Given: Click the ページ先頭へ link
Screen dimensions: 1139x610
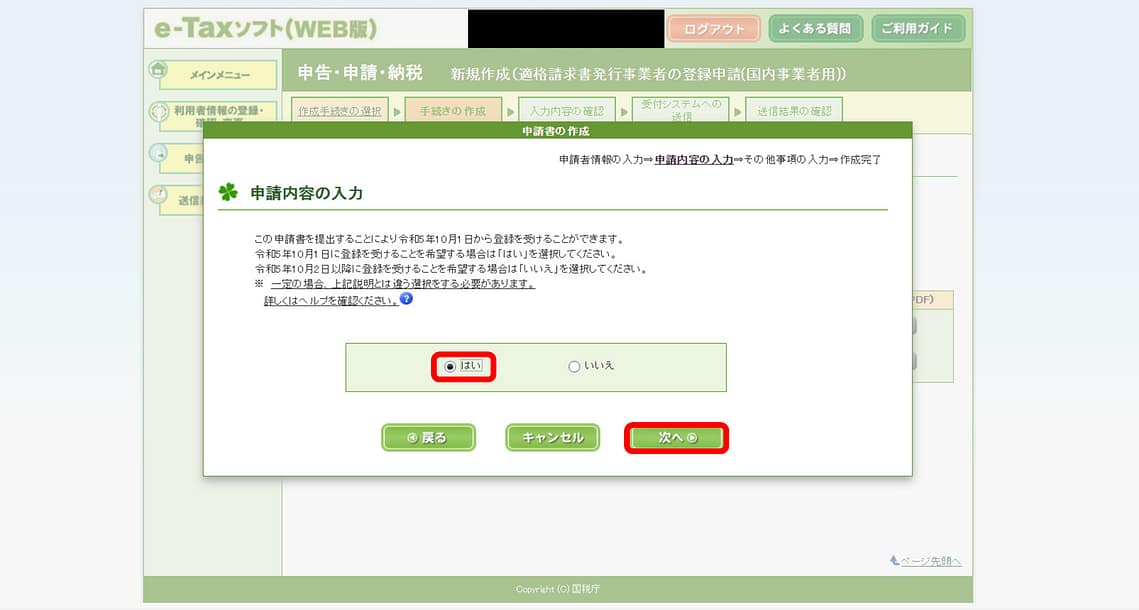Looking at the screenshot, I should pyautogui.click(x=925, y=561).
